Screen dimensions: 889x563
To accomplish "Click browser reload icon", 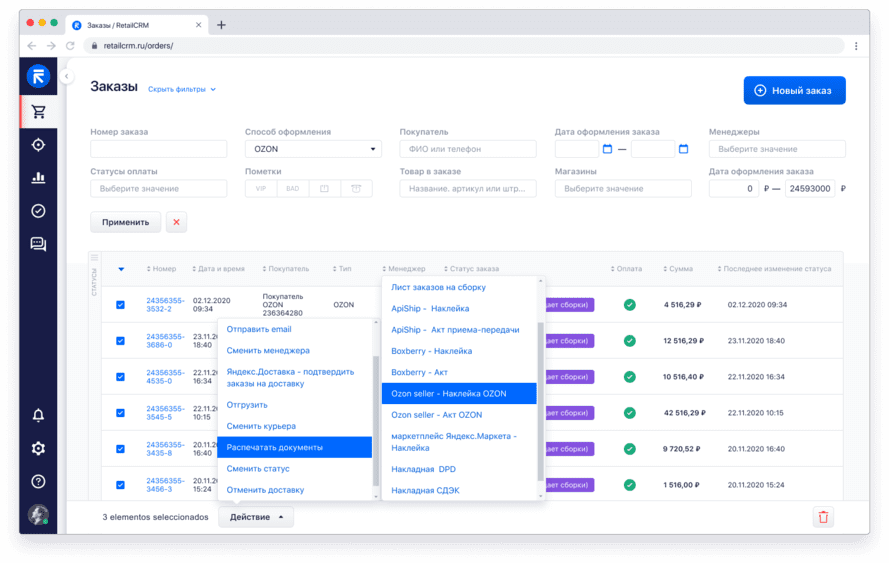I will (70, 46).
